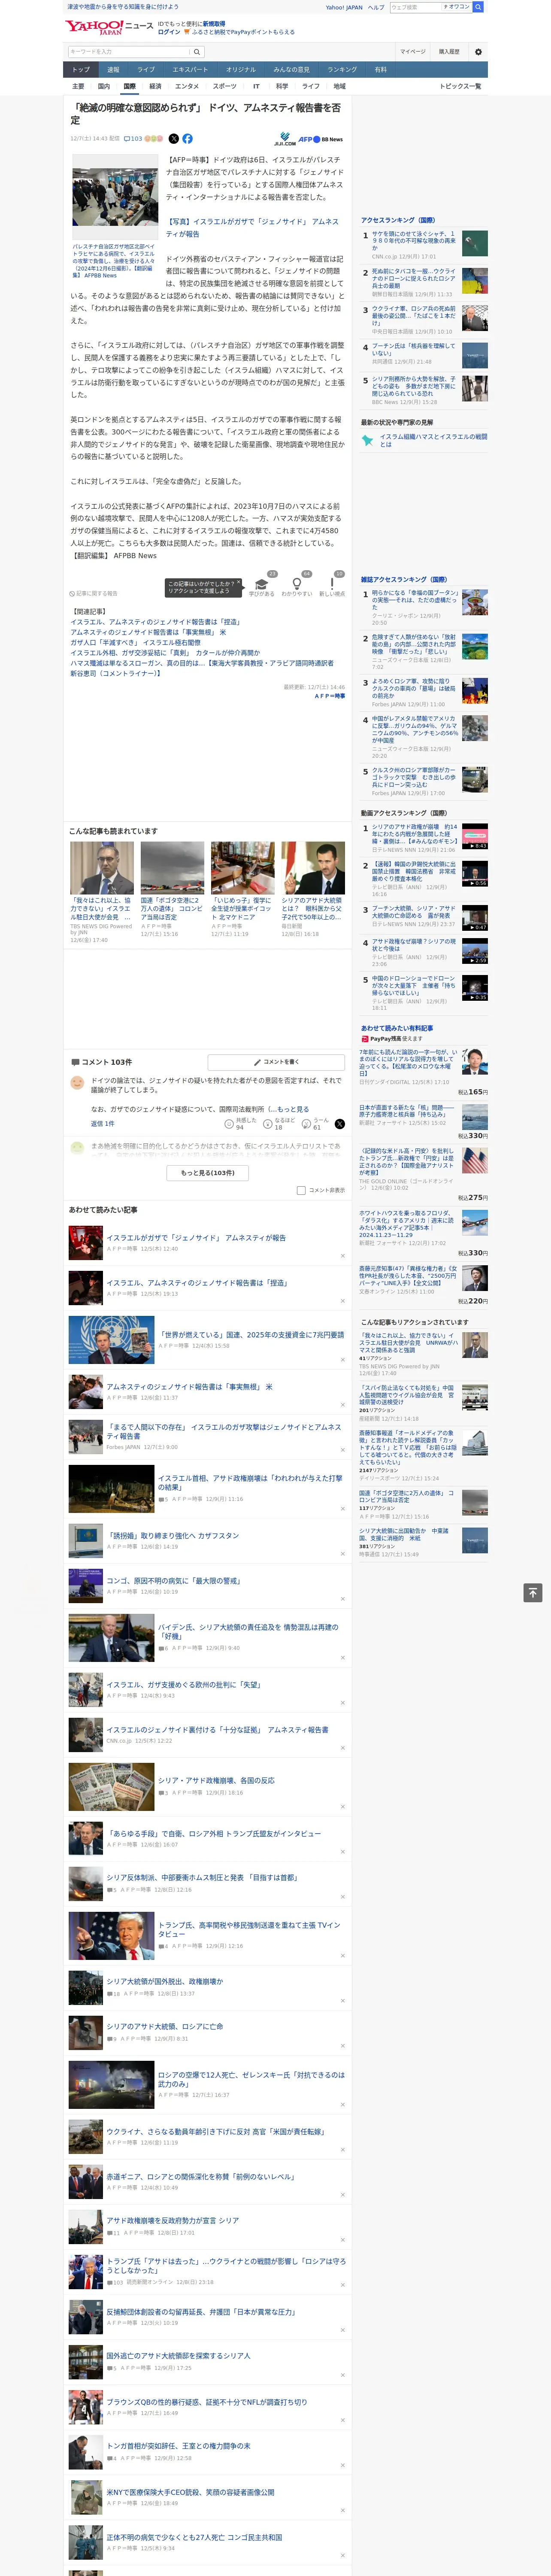Open related link ガザ人口「半減すべき」
The image size is (551, 2576).
pos(135,643)
